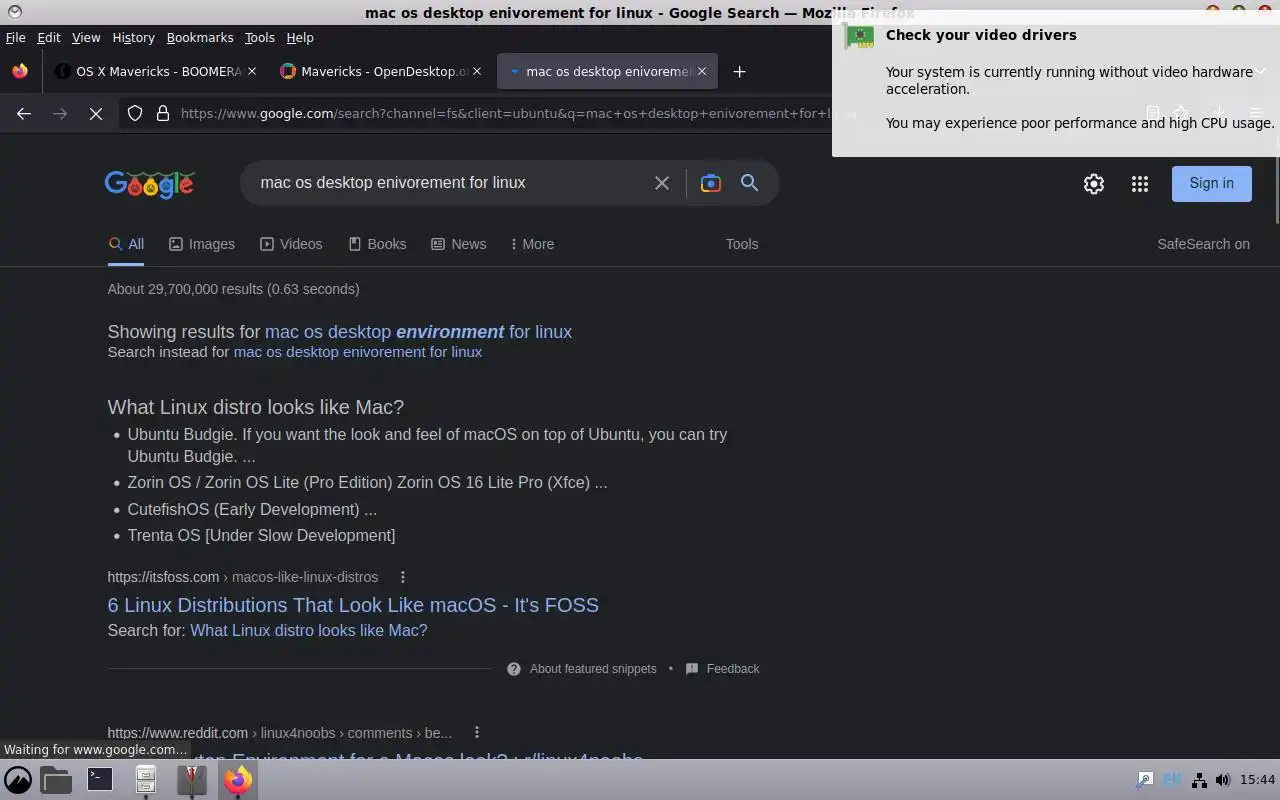Focus the Firefox URL address bar
Viewport: 1280px width, 800px height.
tap(505, 113)
